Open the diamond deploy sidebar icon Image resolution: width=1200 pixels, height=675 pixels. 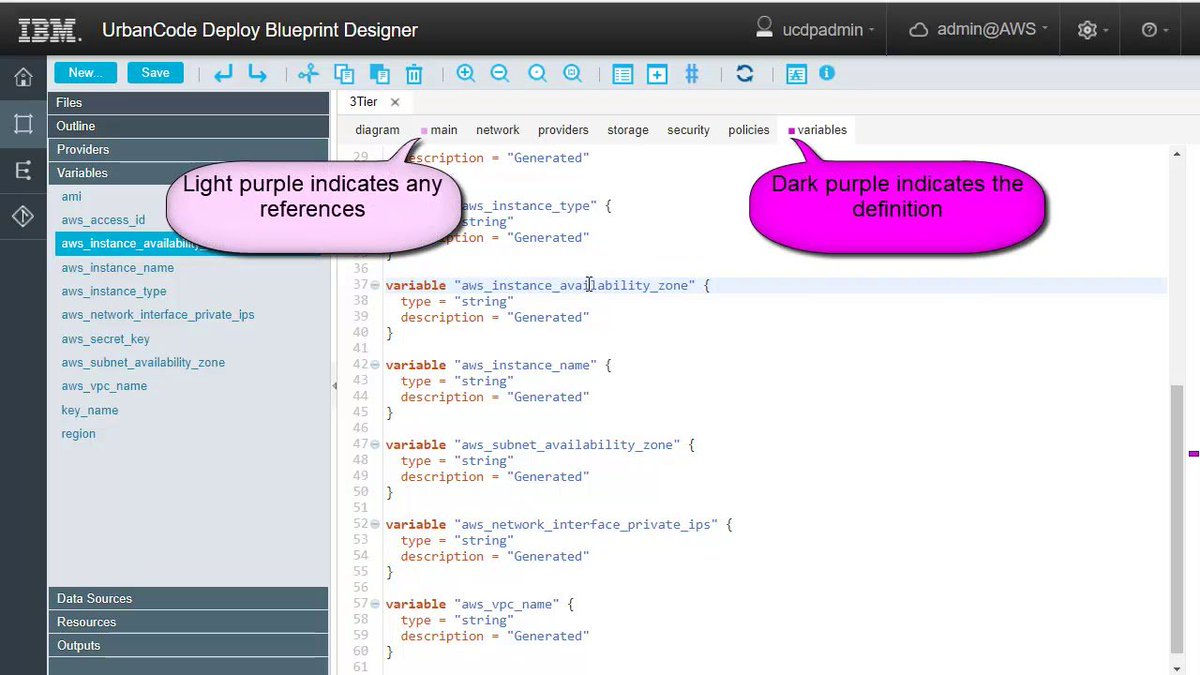[23, 218]
